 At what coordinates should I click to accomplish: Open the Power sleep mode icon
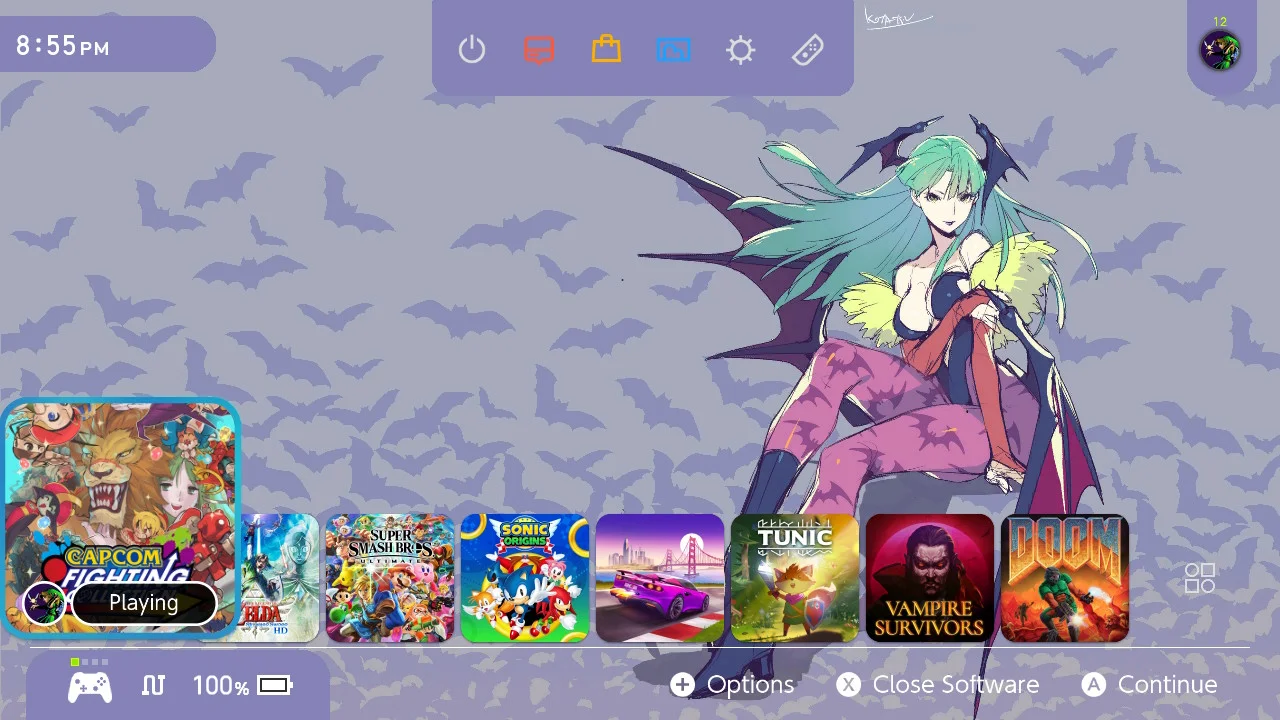pyautogui.click(x=472, y=49)
